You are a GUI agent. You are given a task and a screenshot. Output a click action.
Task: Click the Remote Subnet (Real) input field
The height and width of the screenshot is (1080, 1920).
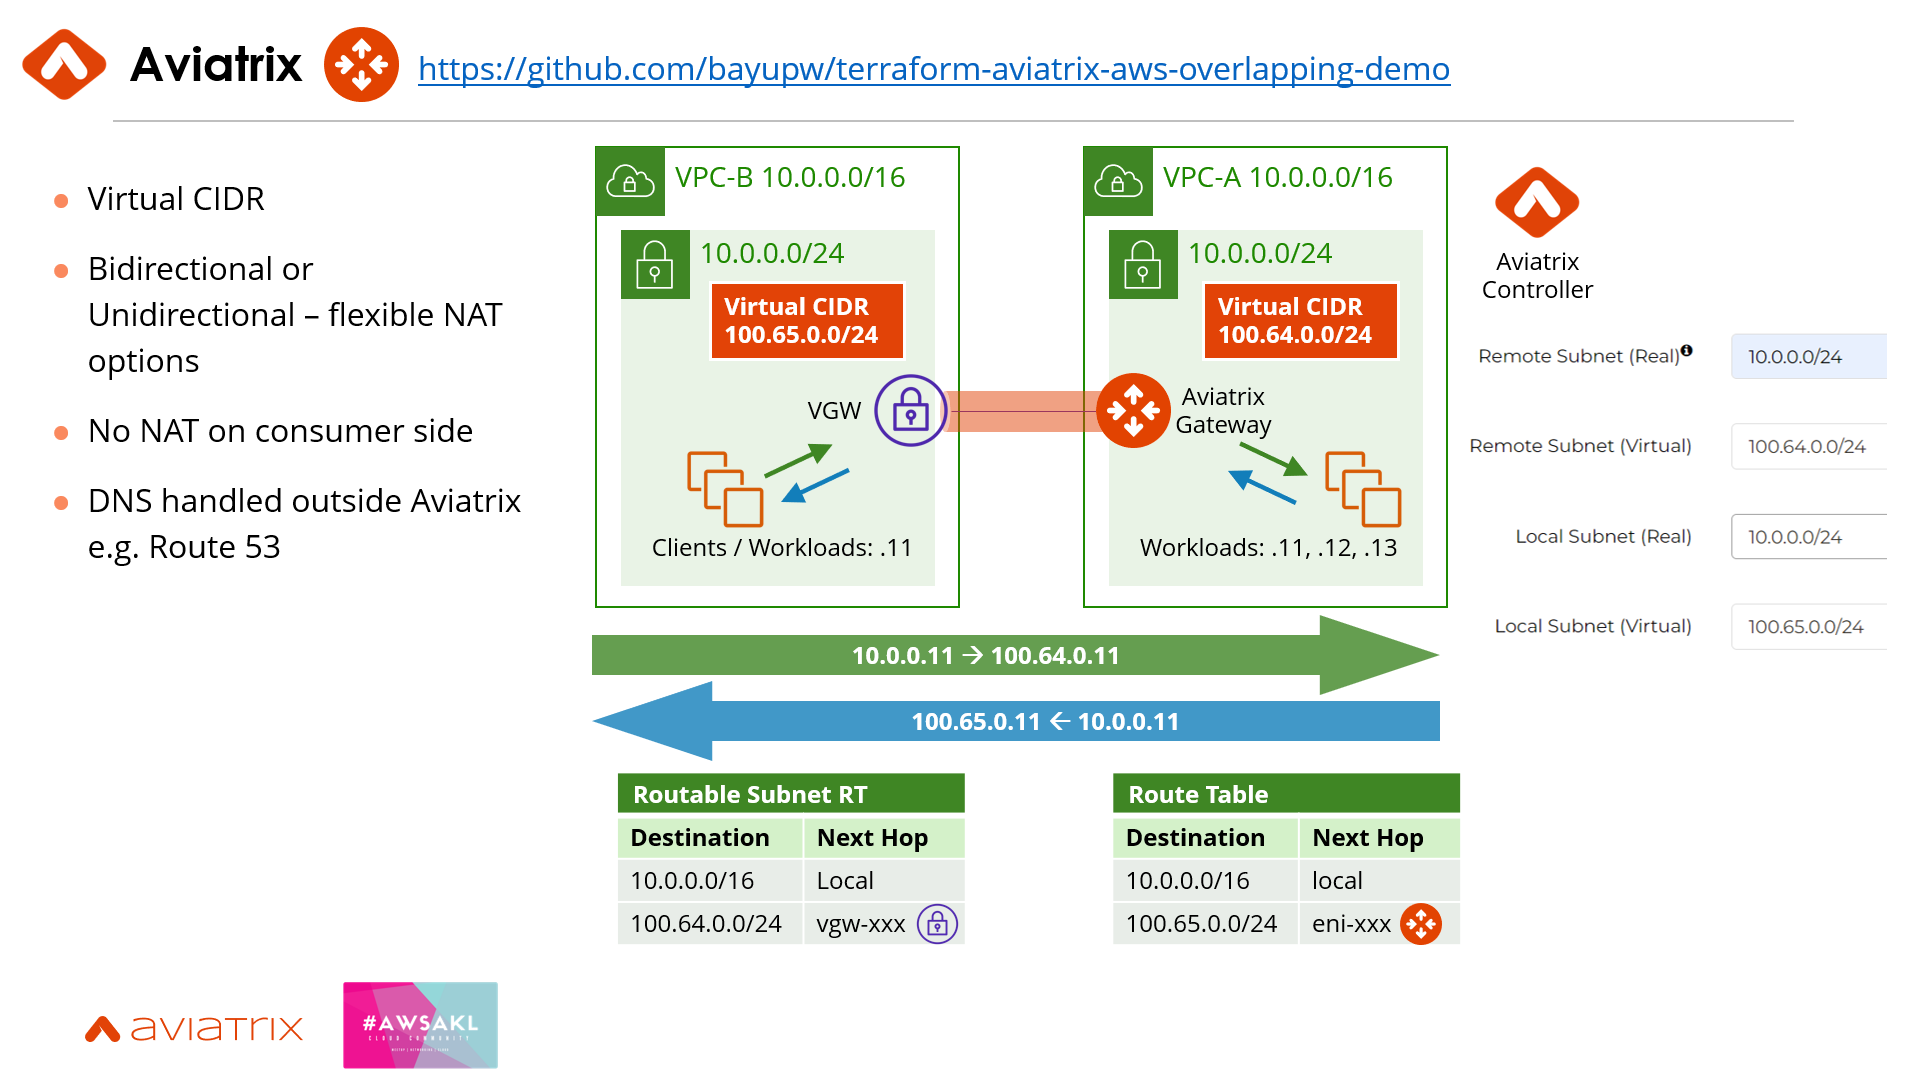pos(1808,356)
